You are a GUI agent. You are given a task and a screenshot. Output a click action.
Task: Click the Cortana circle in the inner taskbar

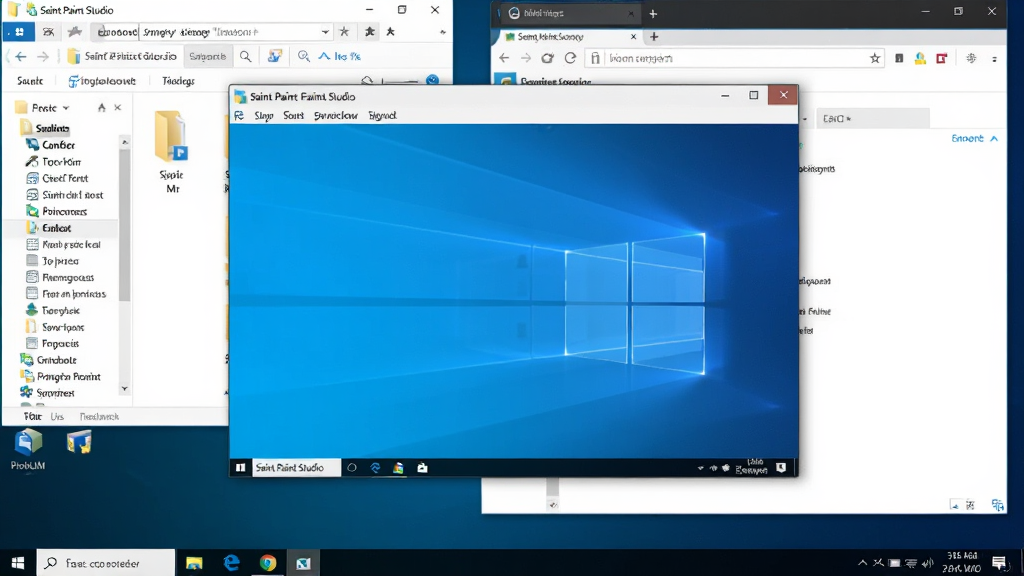coord(352,468)
